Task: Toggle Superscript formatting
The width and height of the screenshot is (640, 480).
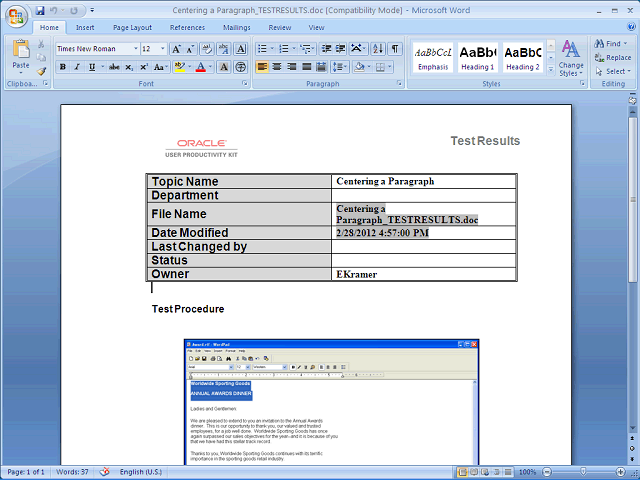Action: (144, 67)
